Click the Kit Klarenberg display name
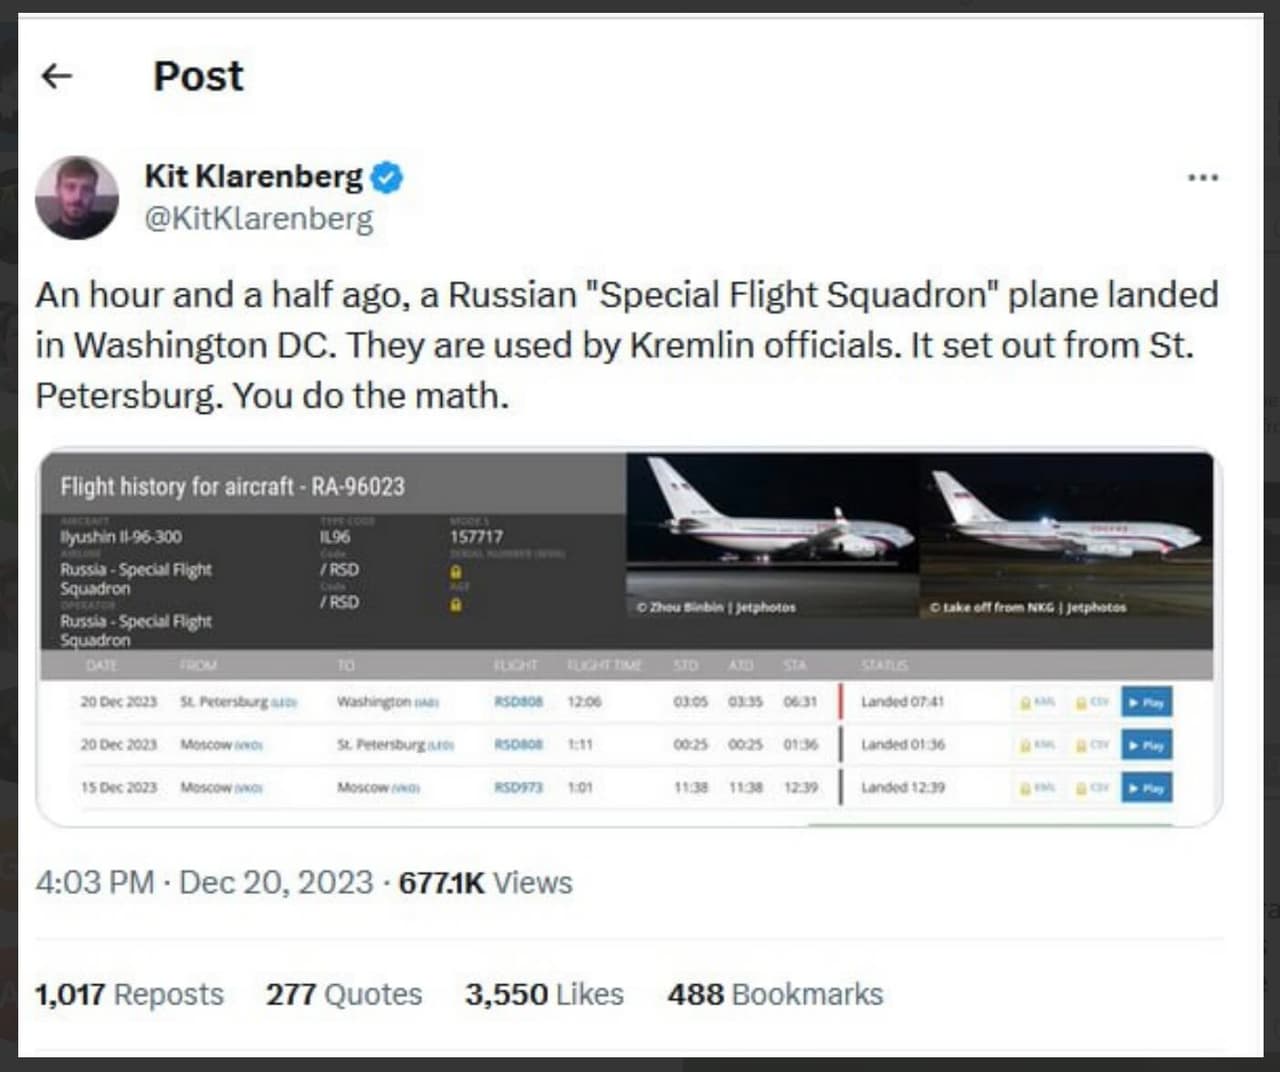Viewport: 1280px width, 1072px height. [254, 176]
